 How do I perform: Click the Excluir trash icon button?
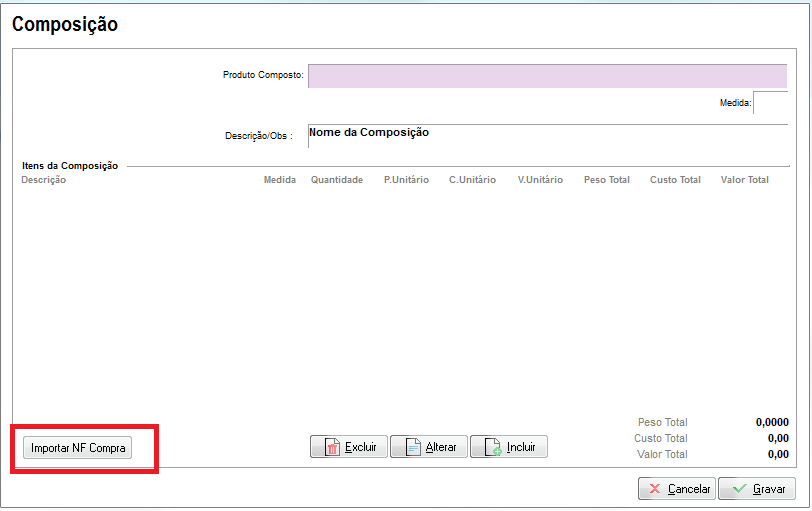click(349, 447)
